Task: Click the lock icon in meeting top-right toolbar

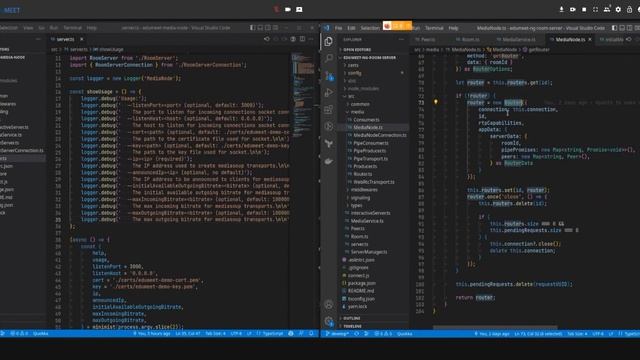Action: 629,9
